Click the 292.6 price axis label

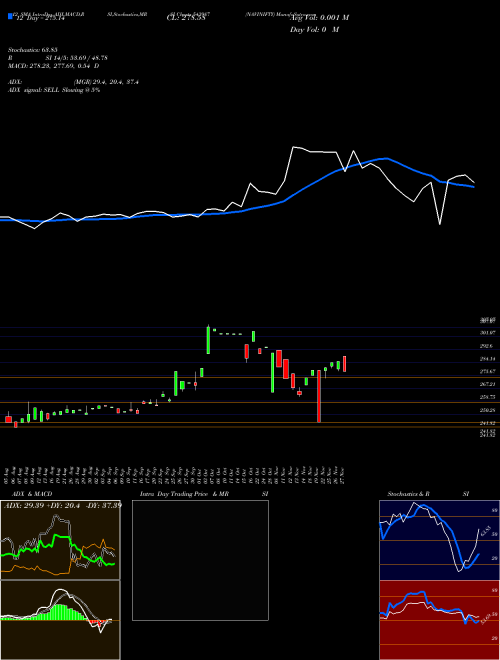click(488, 346)
